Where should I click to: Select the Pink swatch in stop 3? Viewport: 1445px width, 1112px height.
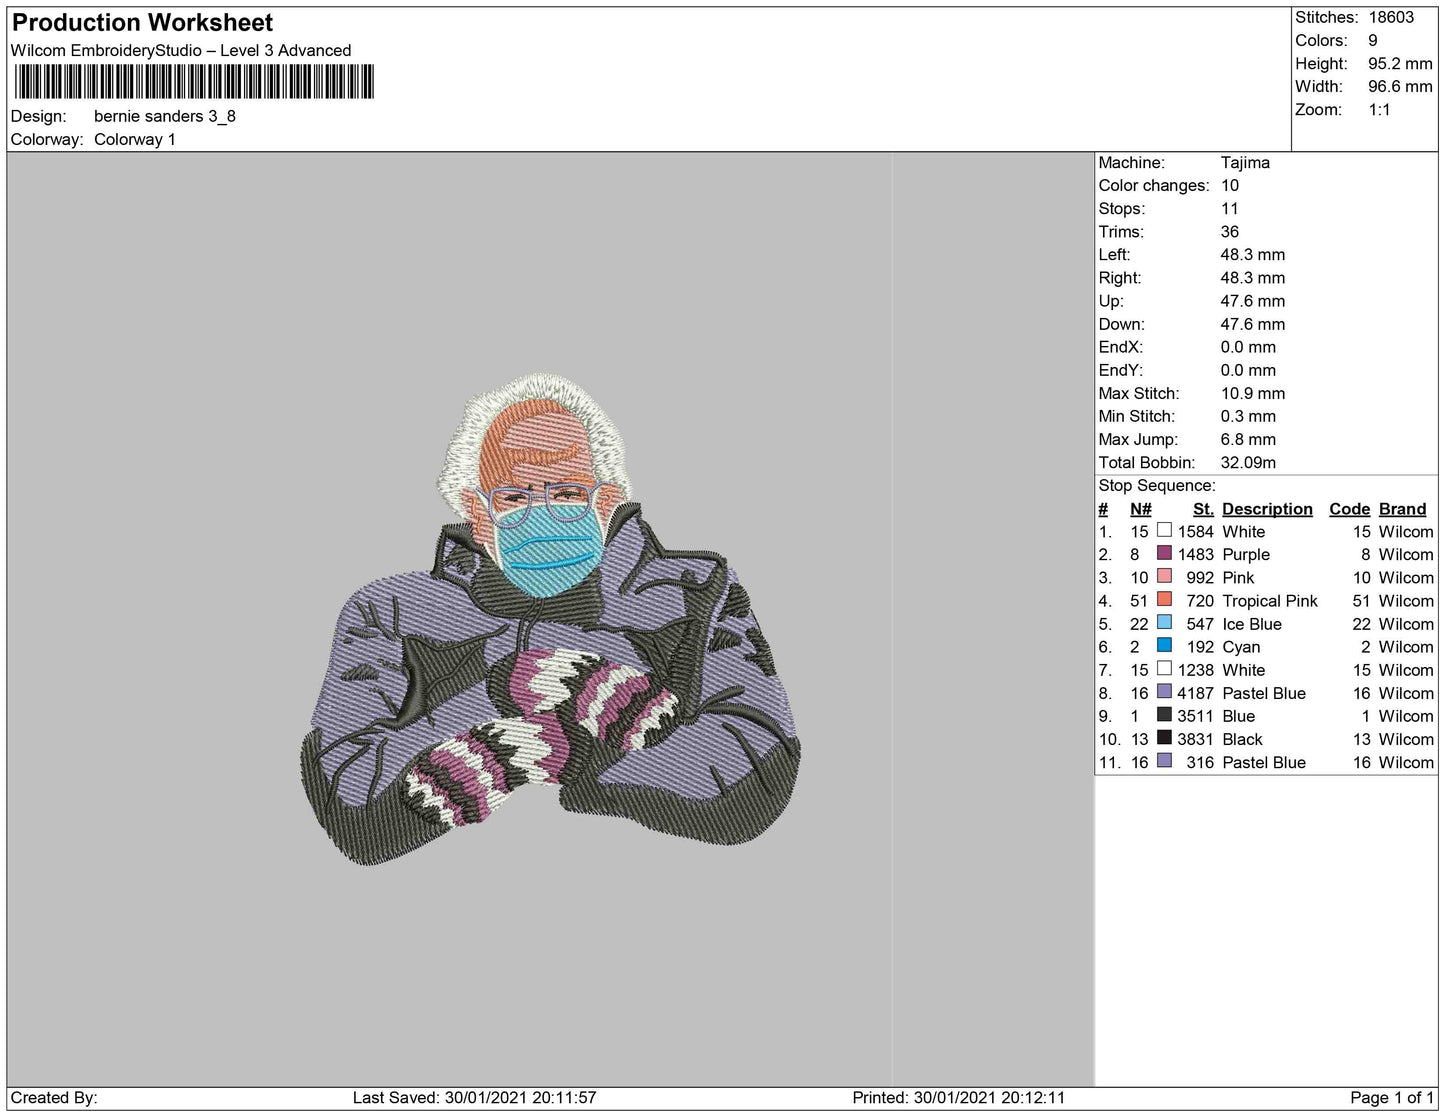(x=1164, y=577)
